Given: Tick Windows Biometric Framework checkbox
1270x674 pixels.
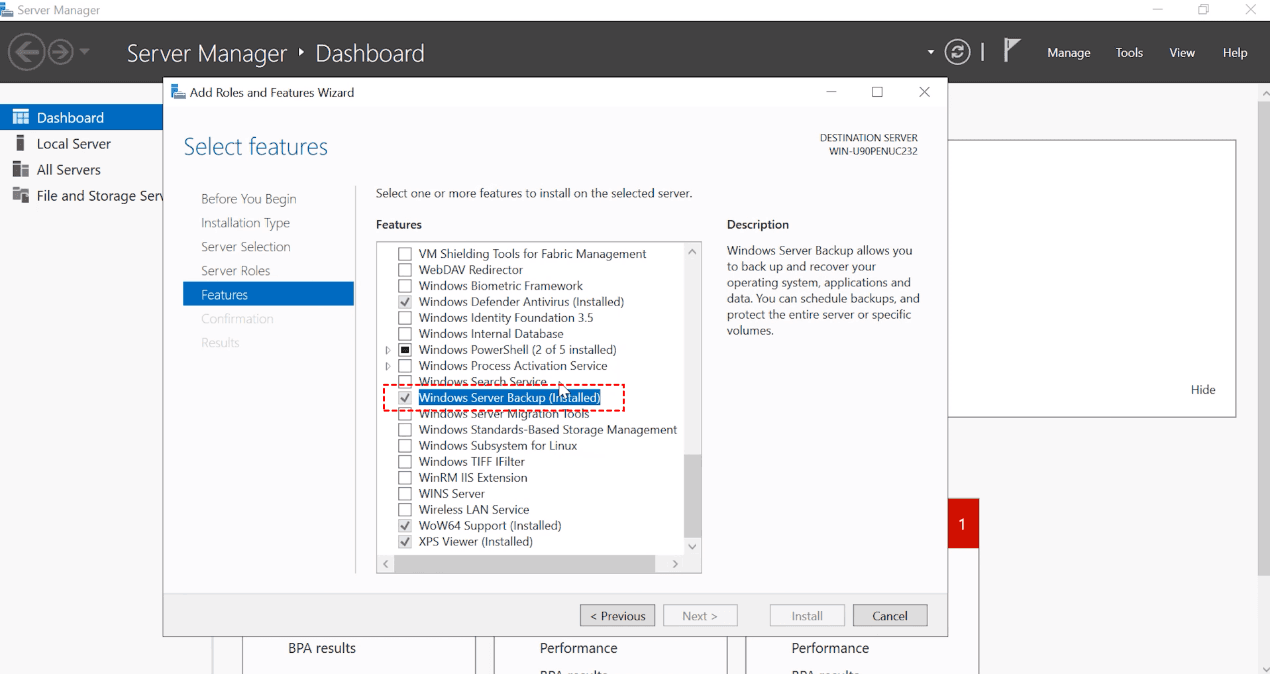Looking at the screenshot, I should [x=405, y=286].
